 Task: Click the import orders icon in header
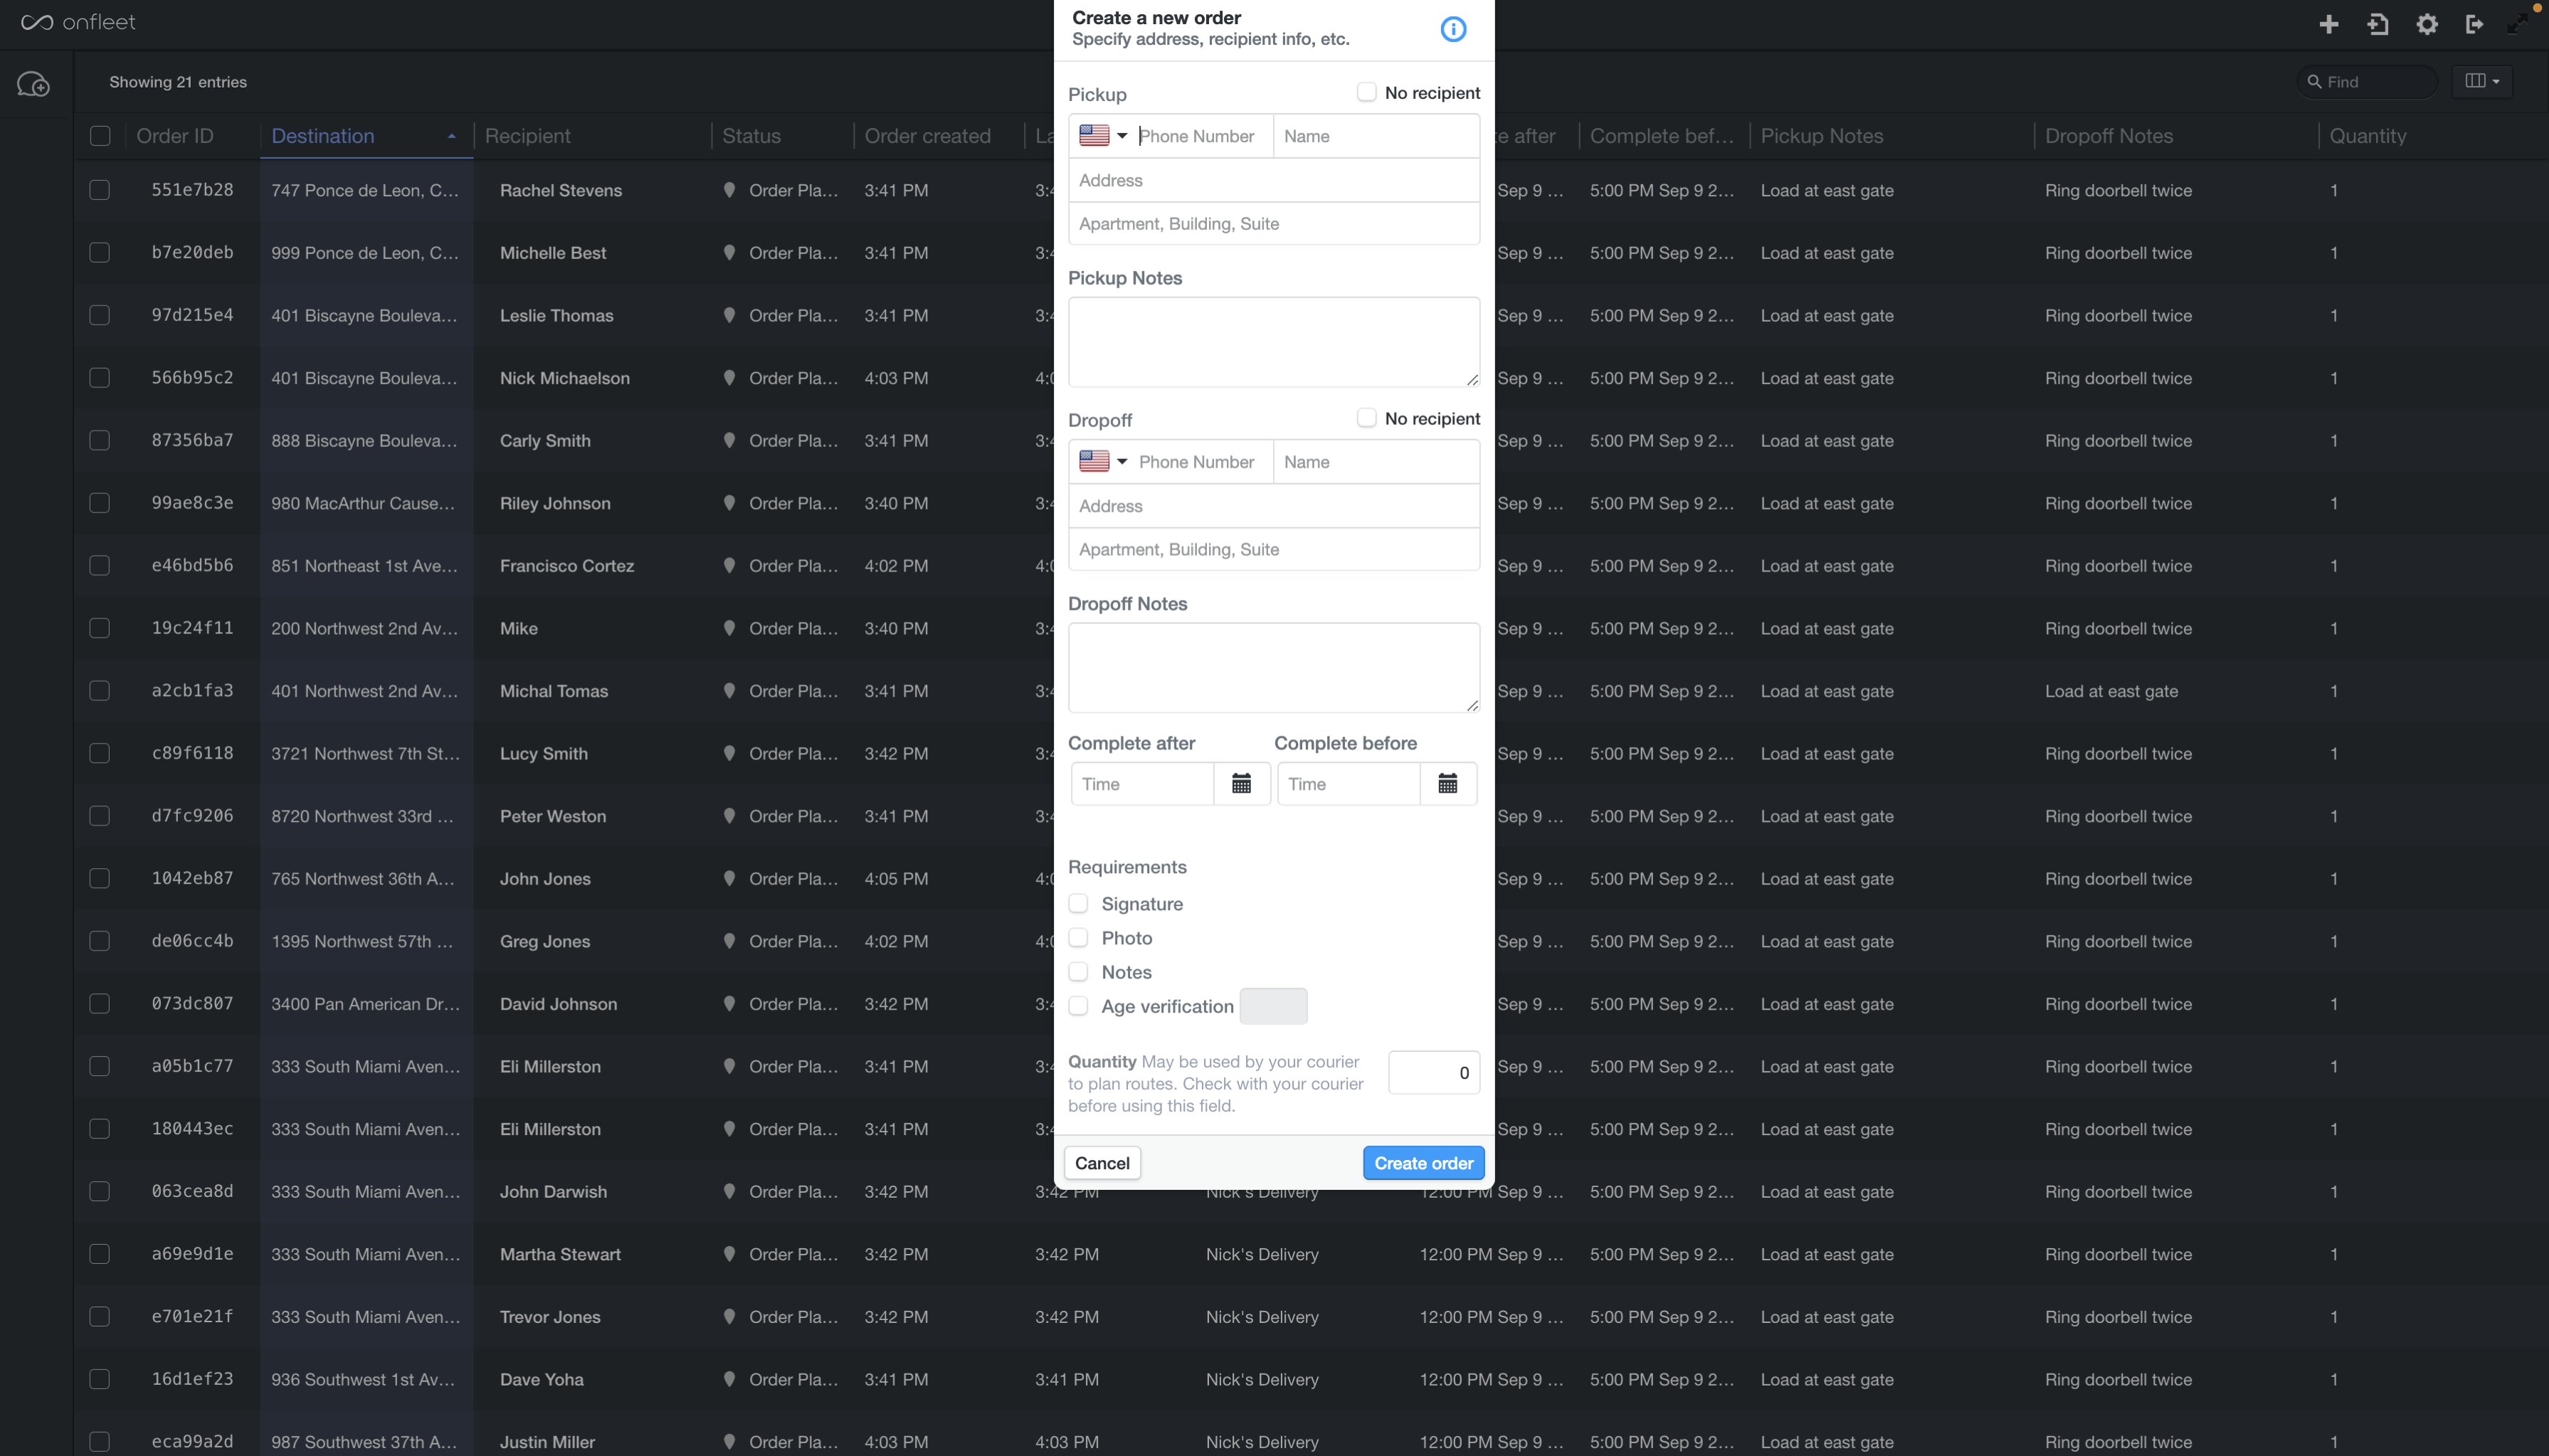(2378, 24)
